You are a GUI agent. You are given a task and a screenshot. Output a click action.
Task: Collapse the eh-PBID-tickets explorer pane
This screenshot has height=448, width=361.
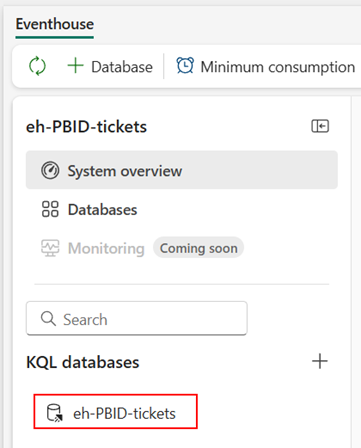point(320,126)
